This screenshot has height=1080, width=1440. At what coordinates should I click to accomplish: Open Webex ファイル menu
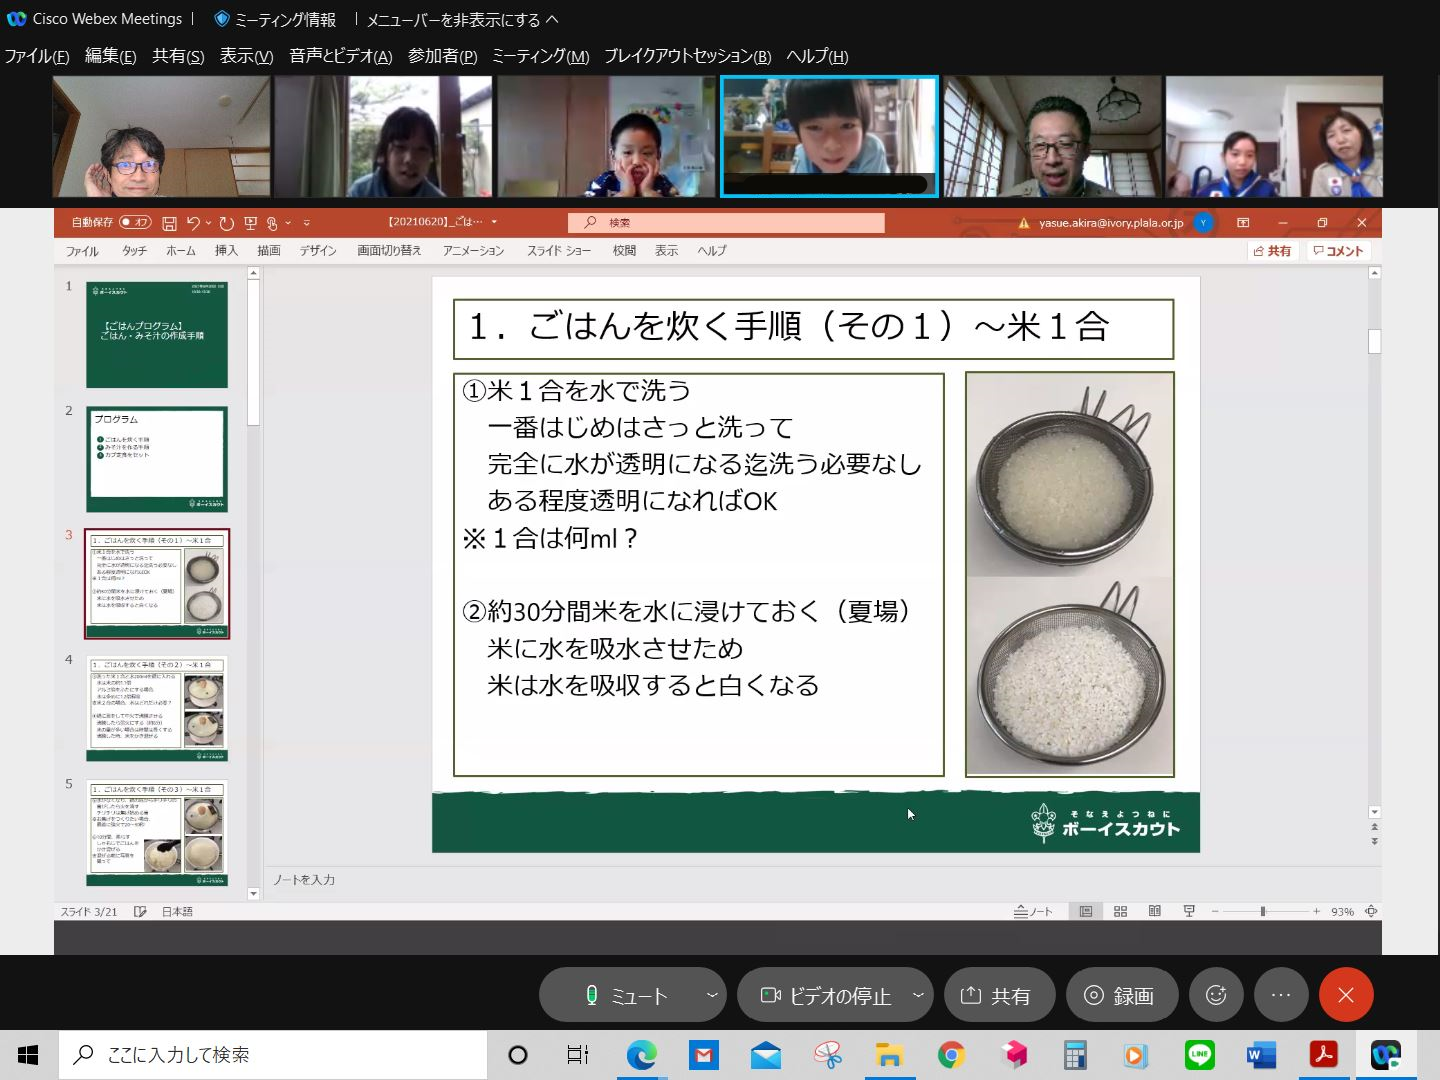pos(37,56)
